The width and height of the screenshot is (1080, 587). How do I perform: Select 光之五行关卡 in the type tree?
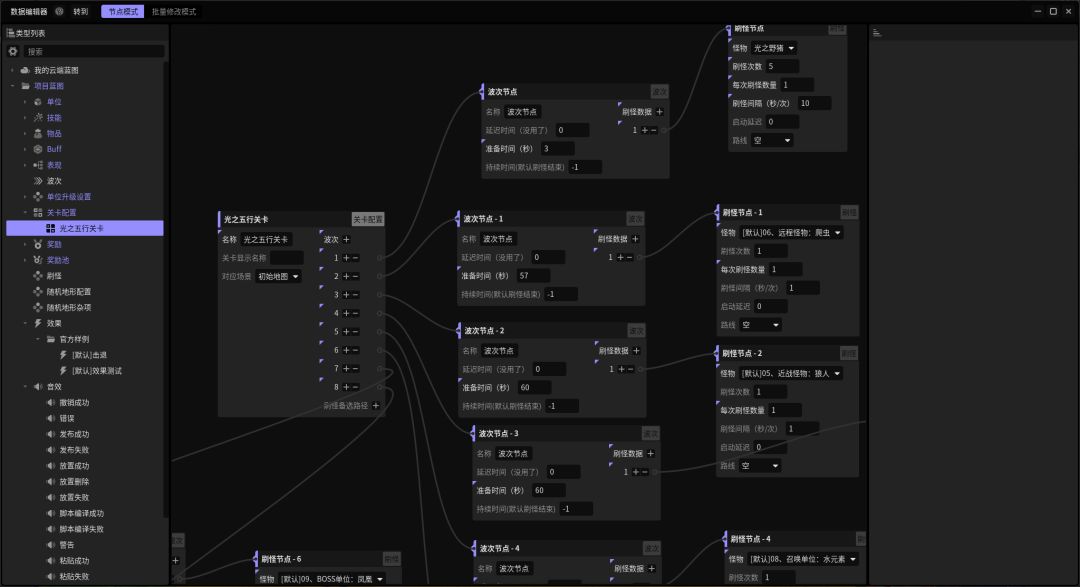pos(85,228)
